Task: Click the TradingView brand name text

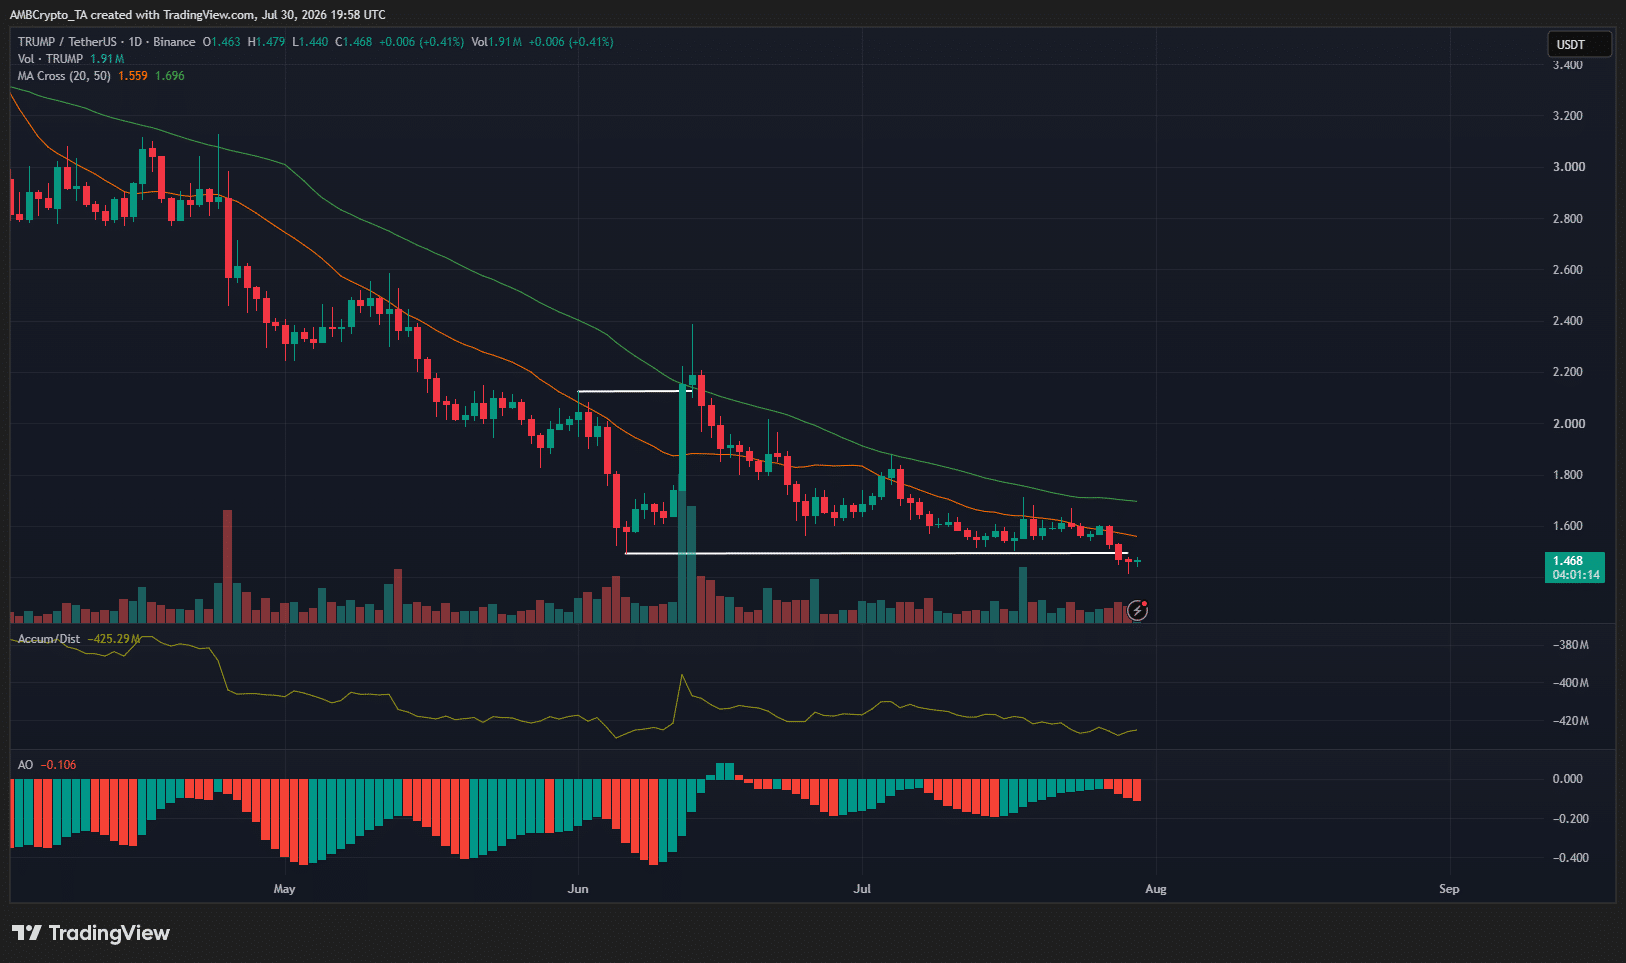Action: (109, 933)
